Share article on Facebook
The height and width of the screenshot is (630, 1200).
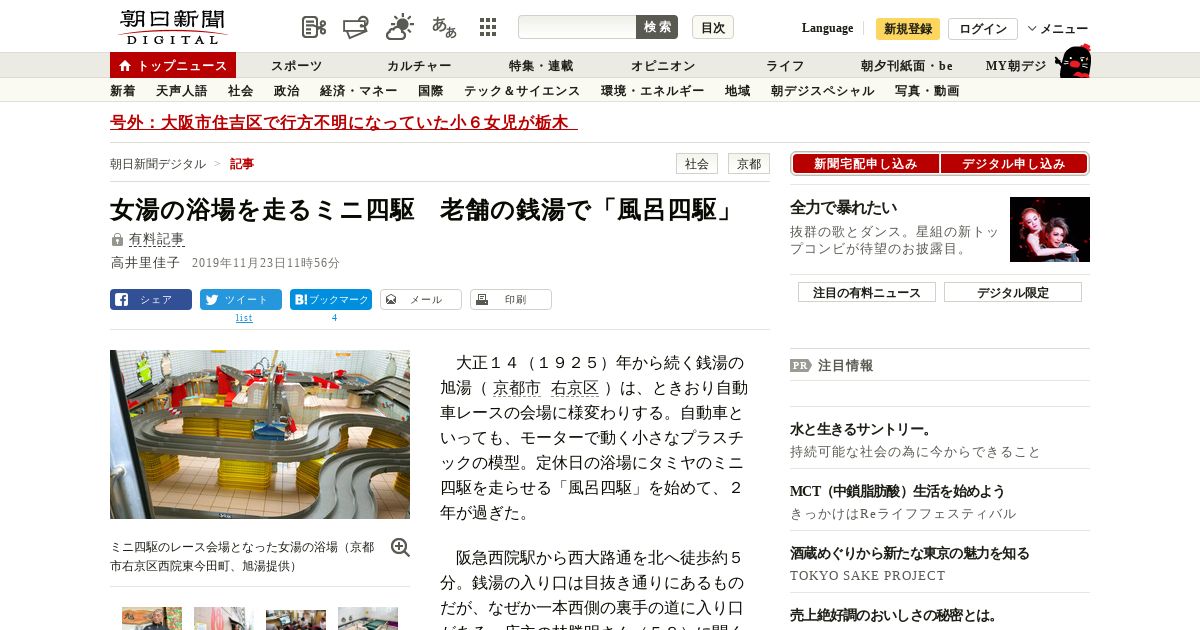point(151,299)
